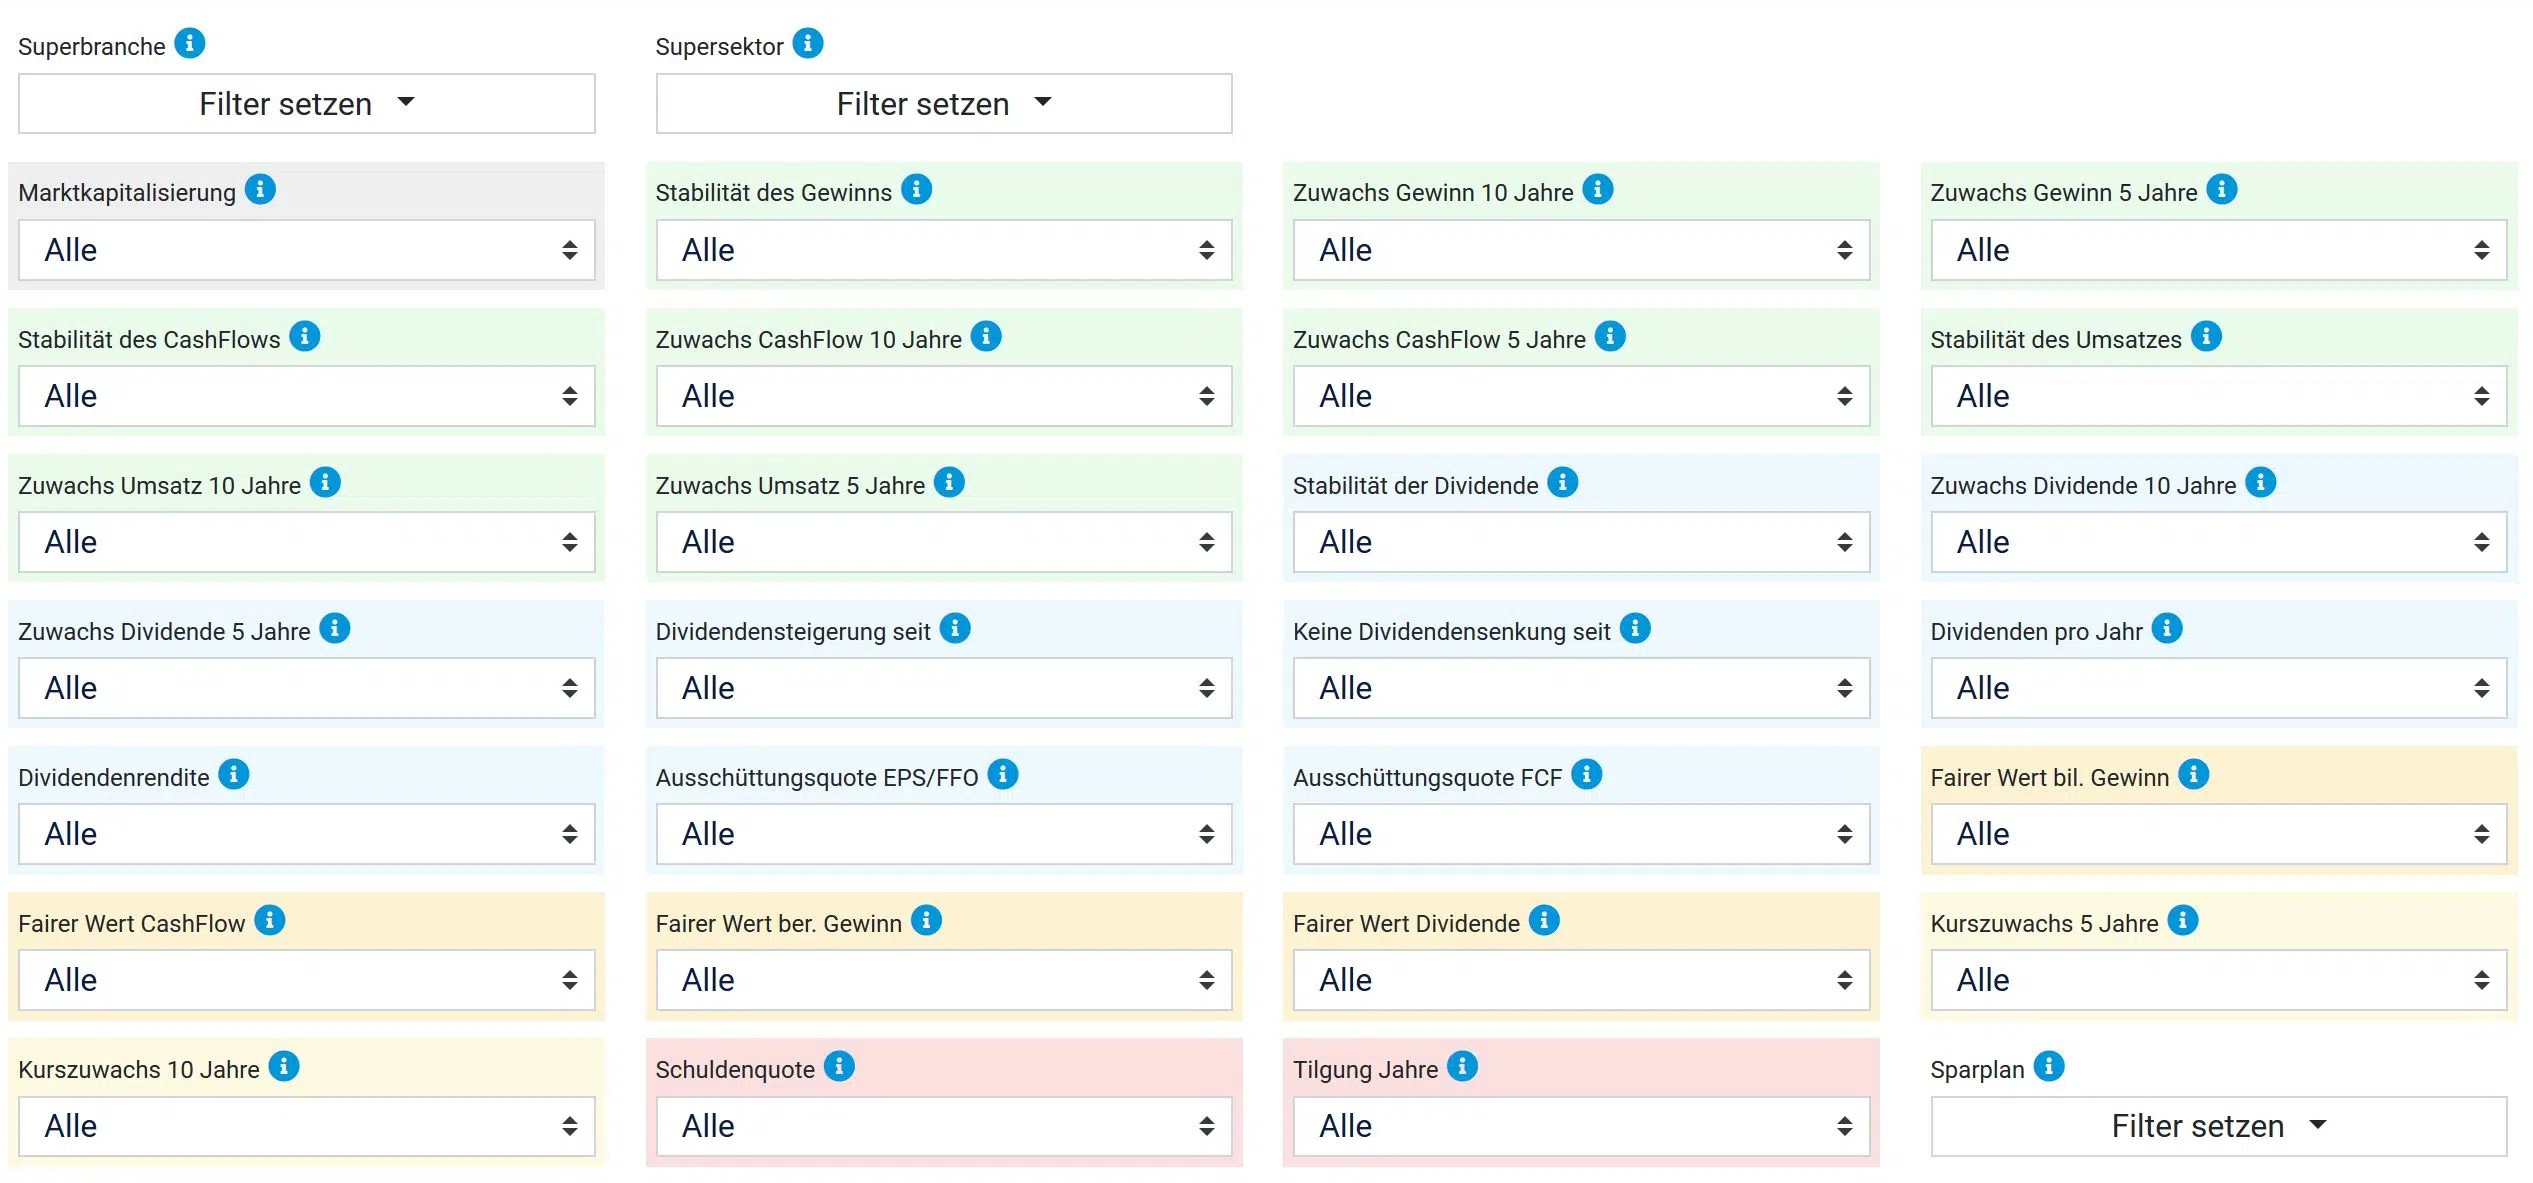Open the Zuwachs Gewinn 5 Jahre selector
The height and width of the screenshot is (1183, 2533).
tap(2219, 250)
